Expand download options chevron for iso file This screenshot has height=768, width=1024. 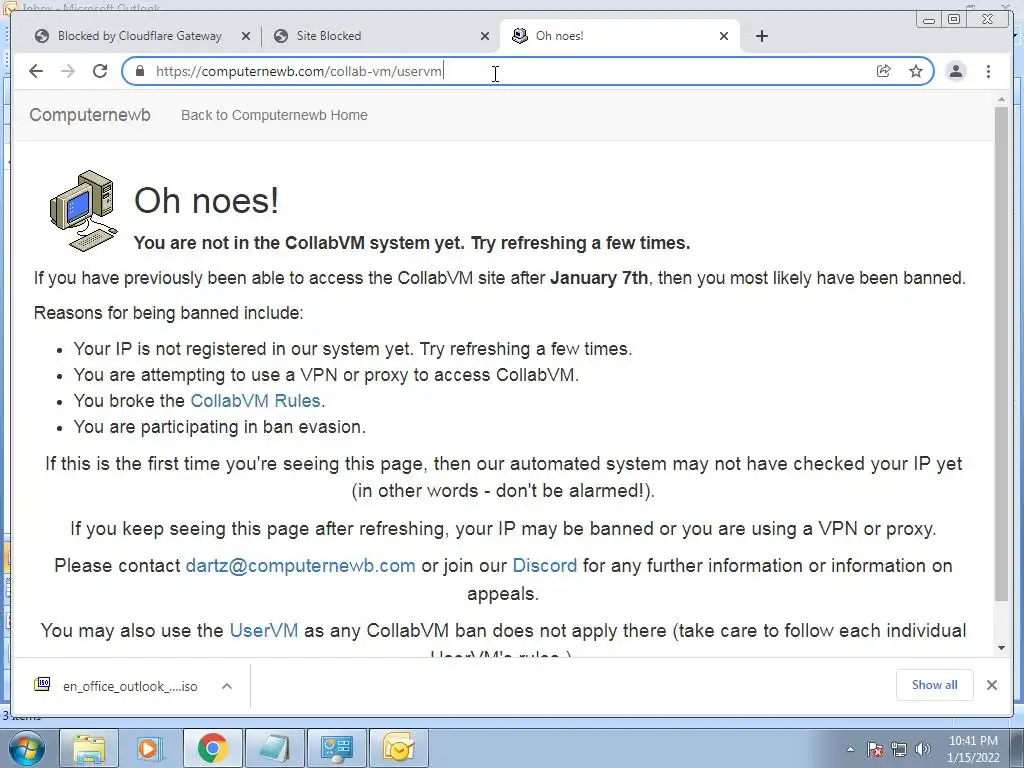[x=227, y=686]
